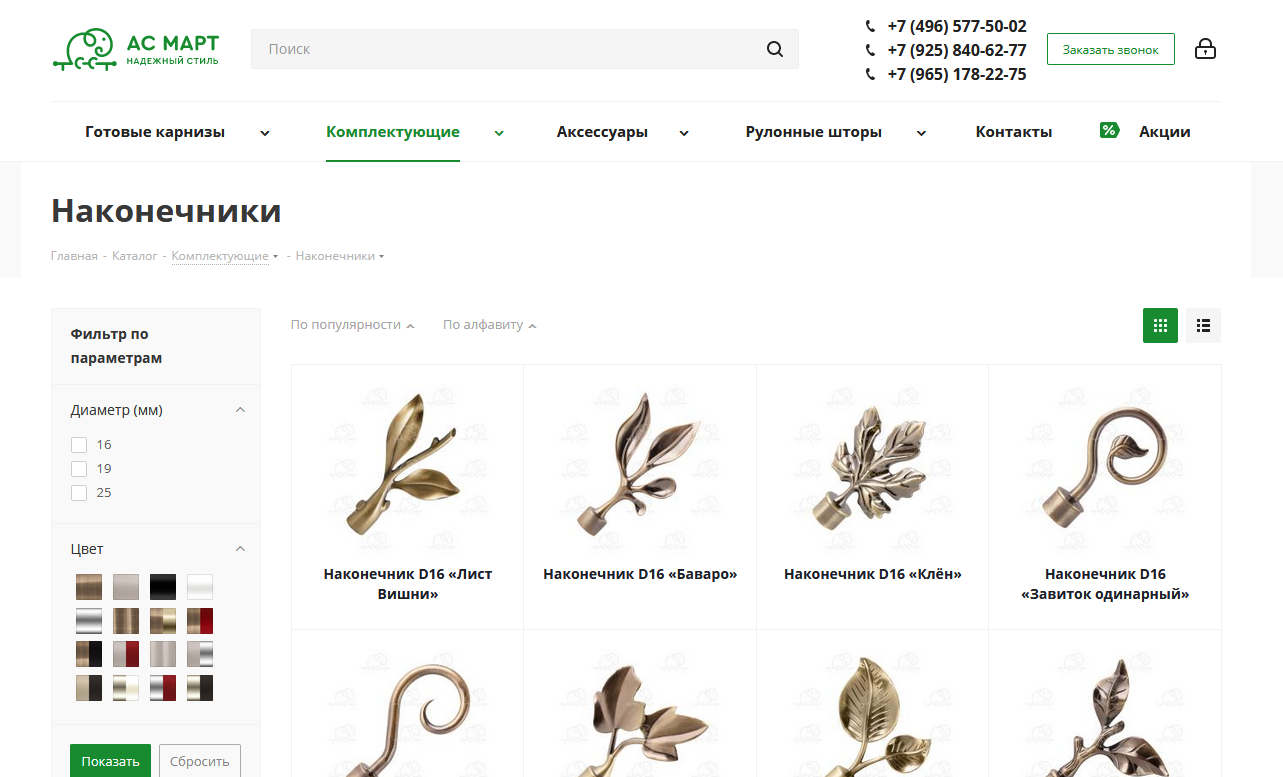Open the Рулонные шторы menu
The width and height of the screenshot is (1283, 777).
pyautogui.click(x=814, y=132)
